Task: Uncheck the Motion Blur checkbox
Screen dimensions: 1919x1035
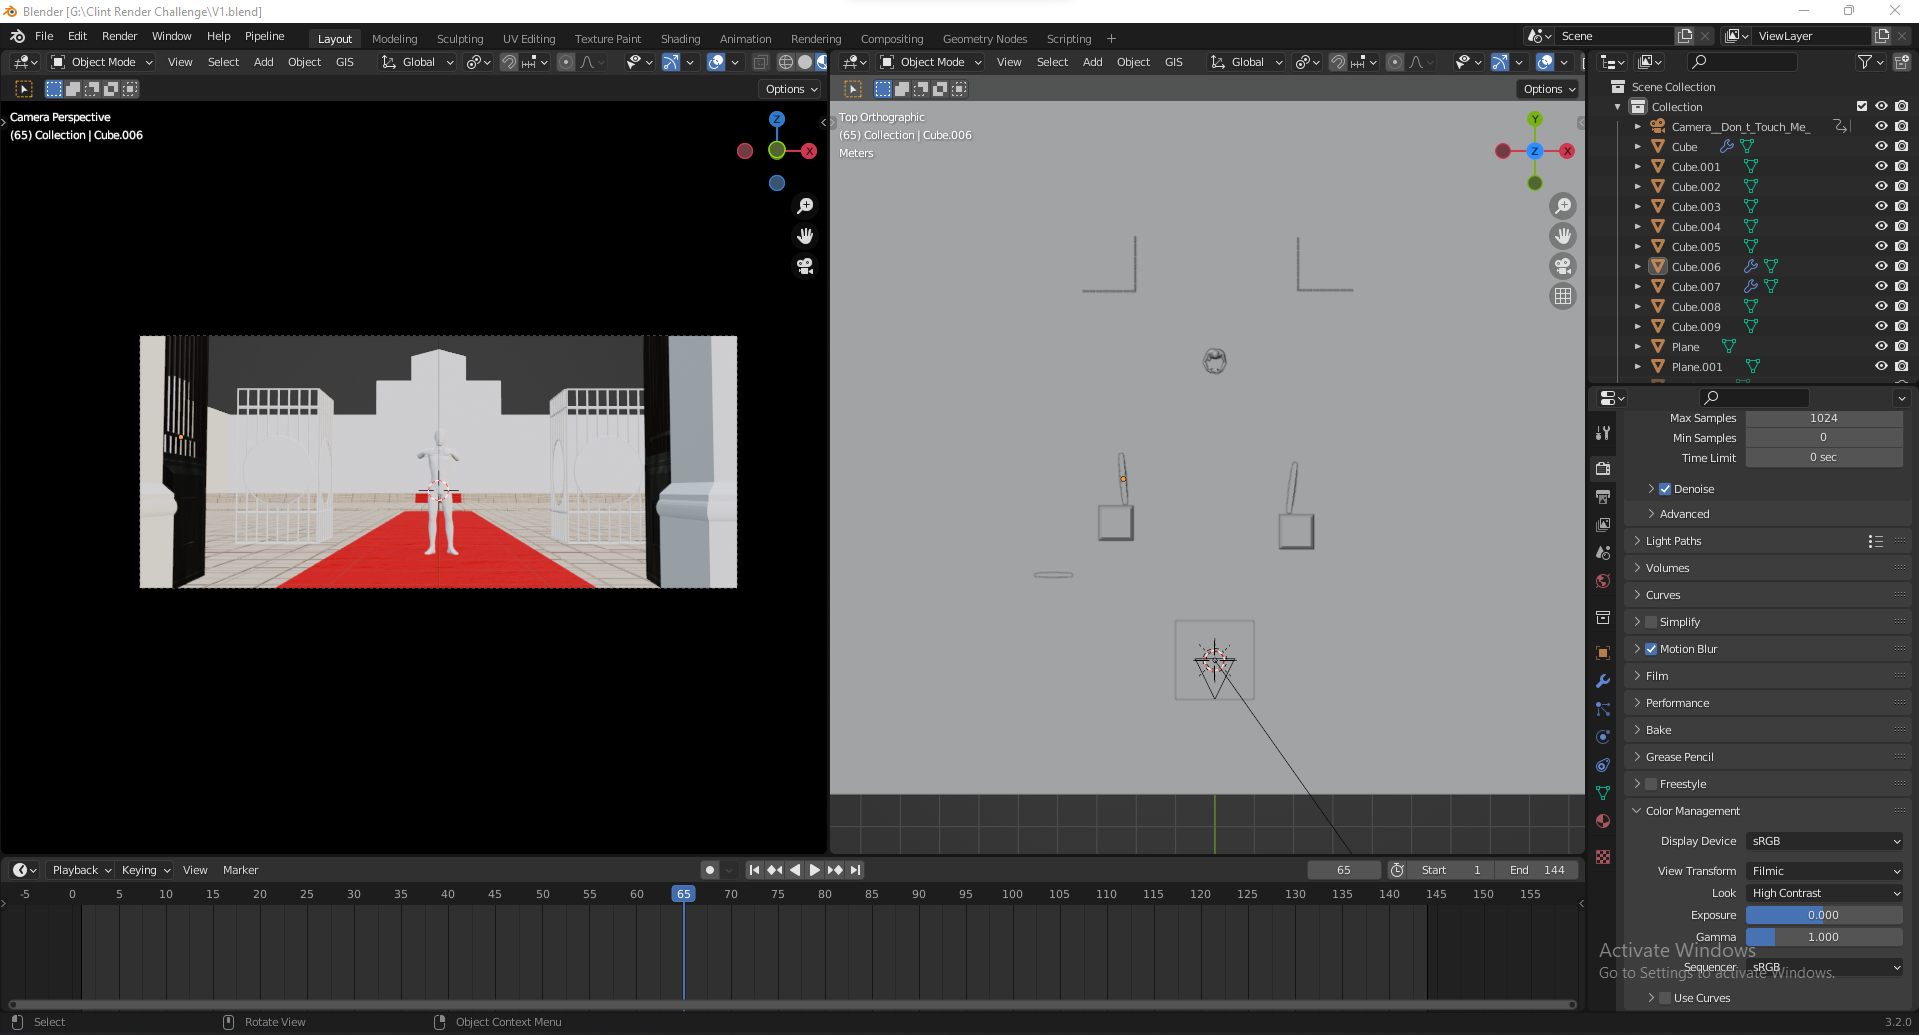Action: [x=1651, y=649]
